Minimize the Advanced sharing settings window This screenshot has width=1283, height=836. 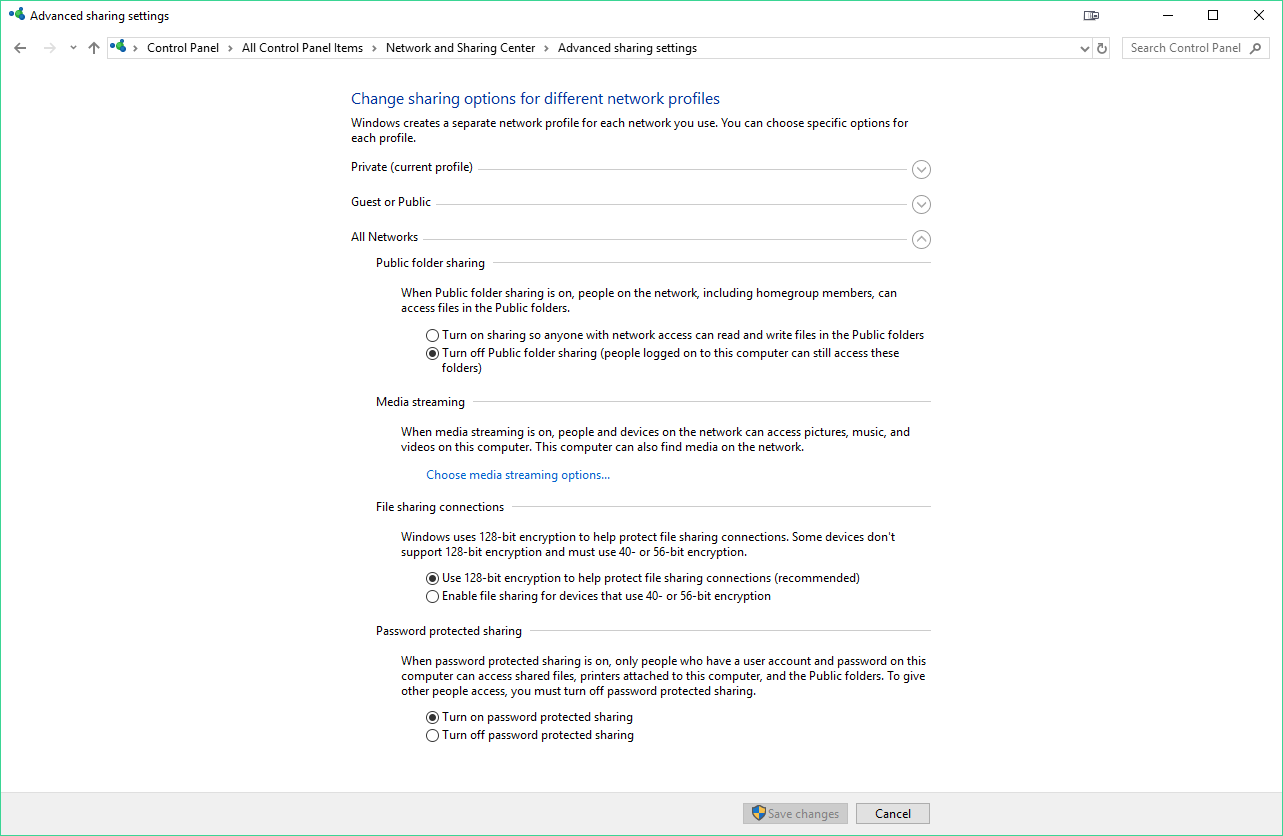point(1167,15)
